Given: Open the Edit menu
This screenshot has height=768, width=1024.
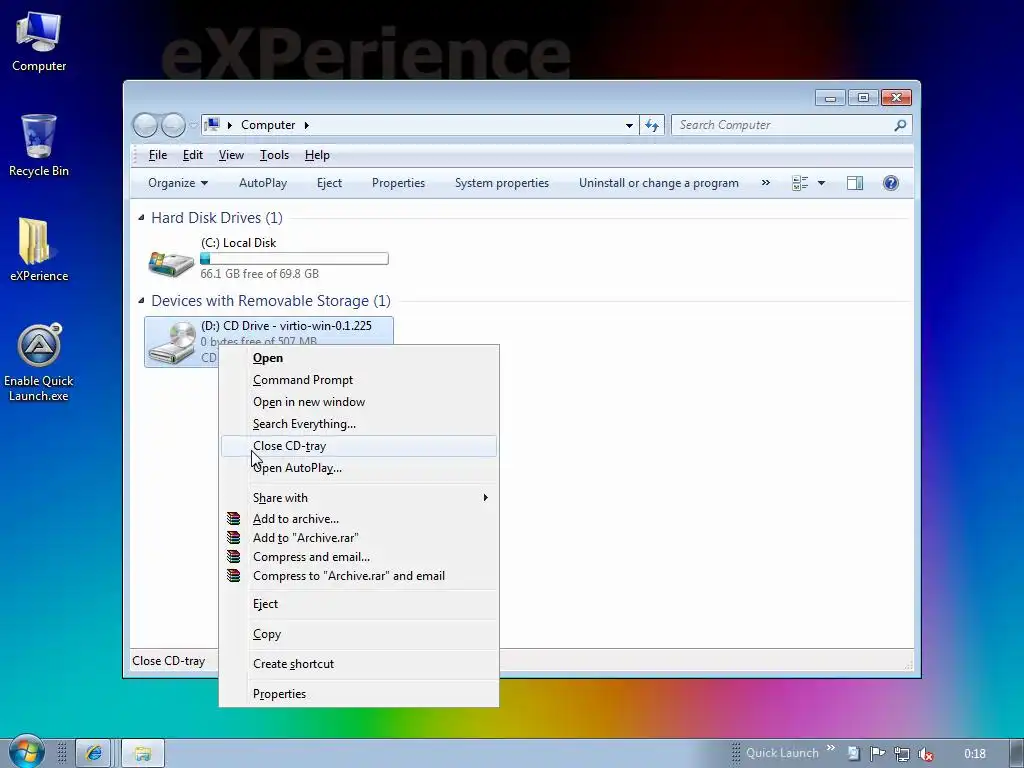Looking at the screenshot, I should click(193, 155).
